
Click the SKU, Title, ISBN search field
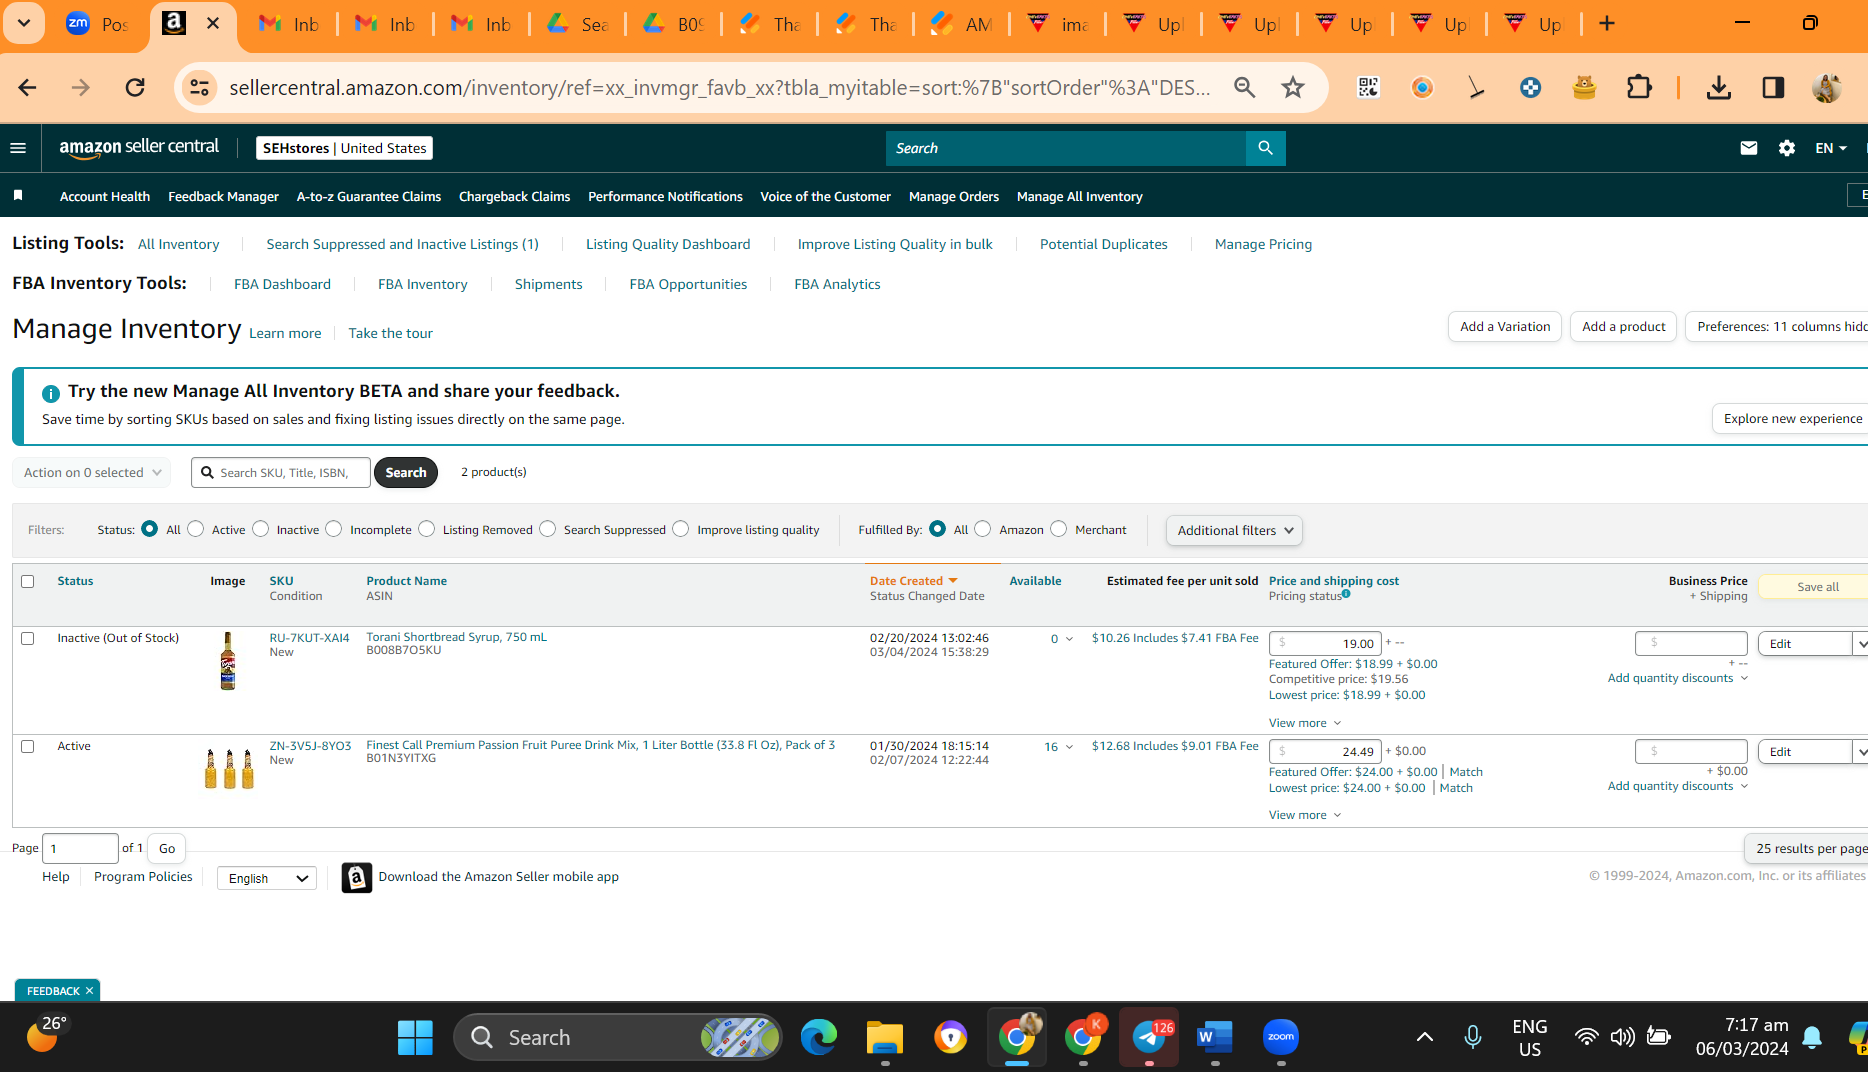click(x=281, y=472)
